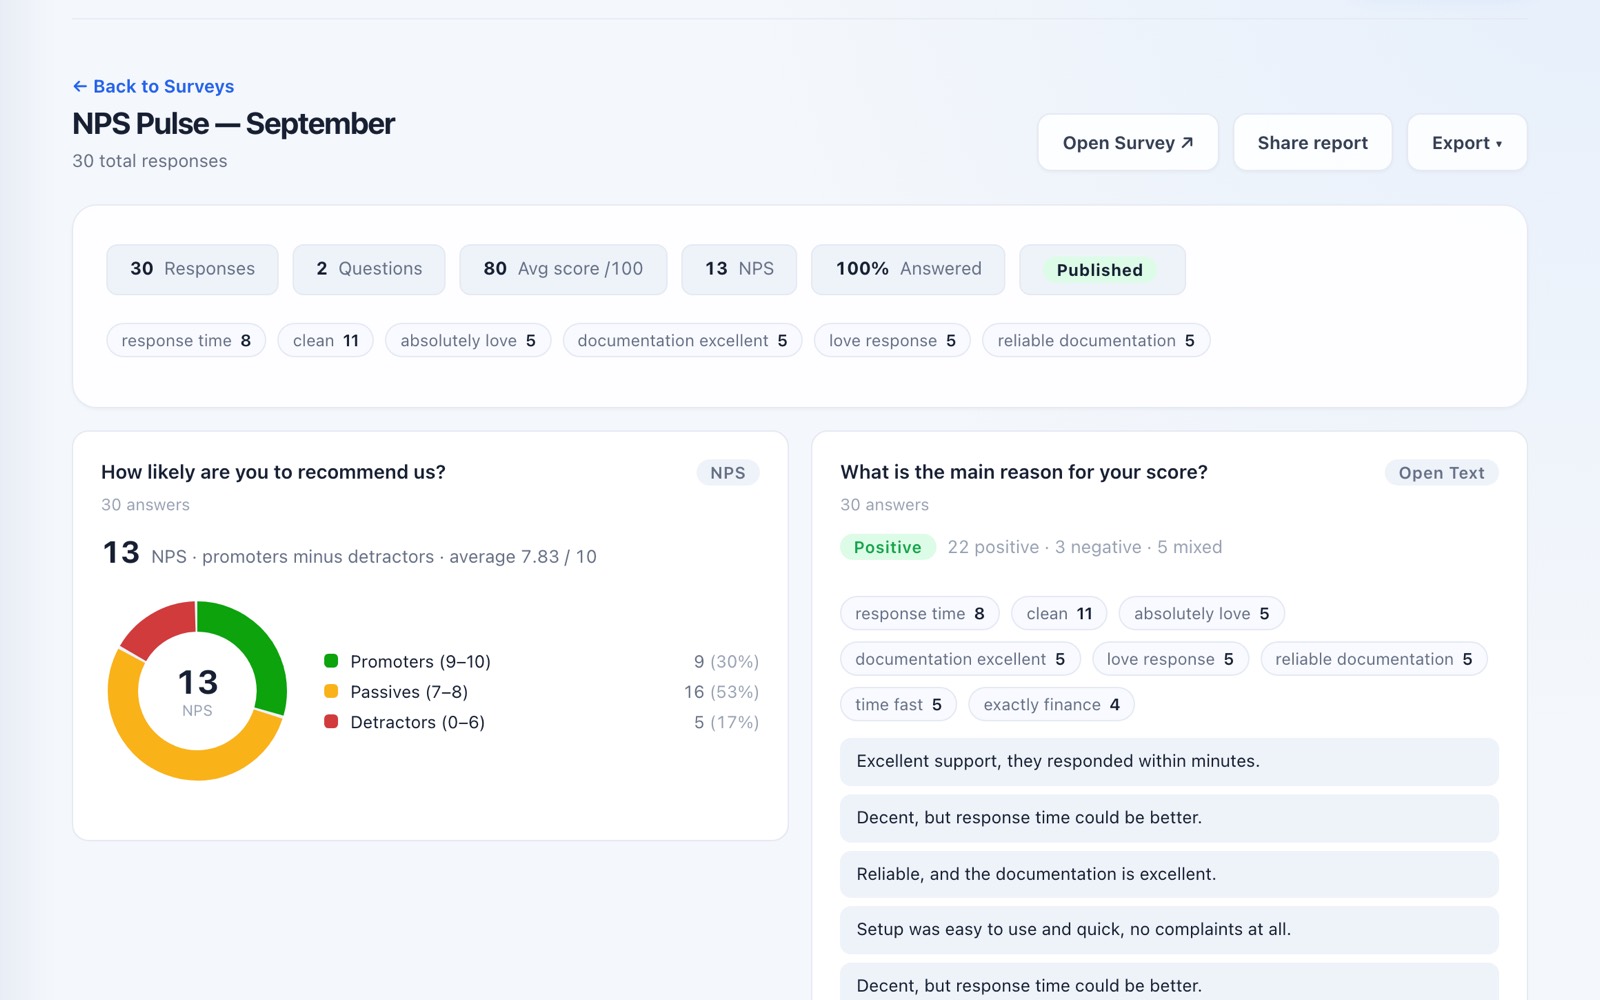The height and width of the screenshot is (1000, 1600).
Task: Select response 'Excellent support, they responded within minutes.'
Action: pos(1169,762)
